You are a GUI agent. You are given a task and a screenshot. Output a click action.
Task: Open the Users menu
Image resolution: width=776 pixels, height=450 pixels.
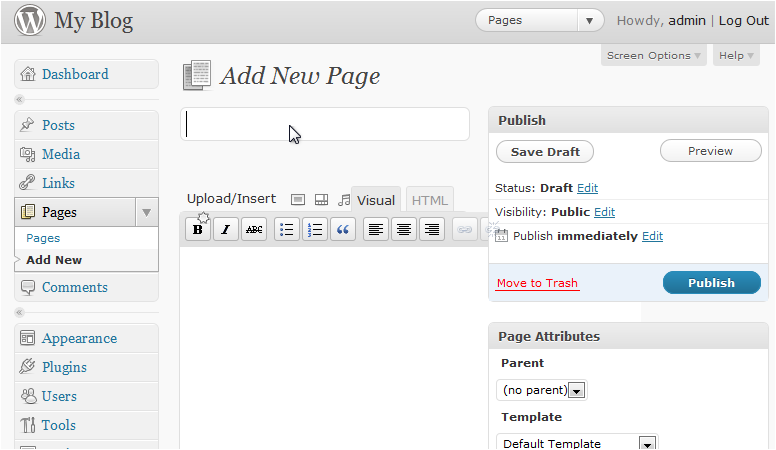(x=59, y=397)
